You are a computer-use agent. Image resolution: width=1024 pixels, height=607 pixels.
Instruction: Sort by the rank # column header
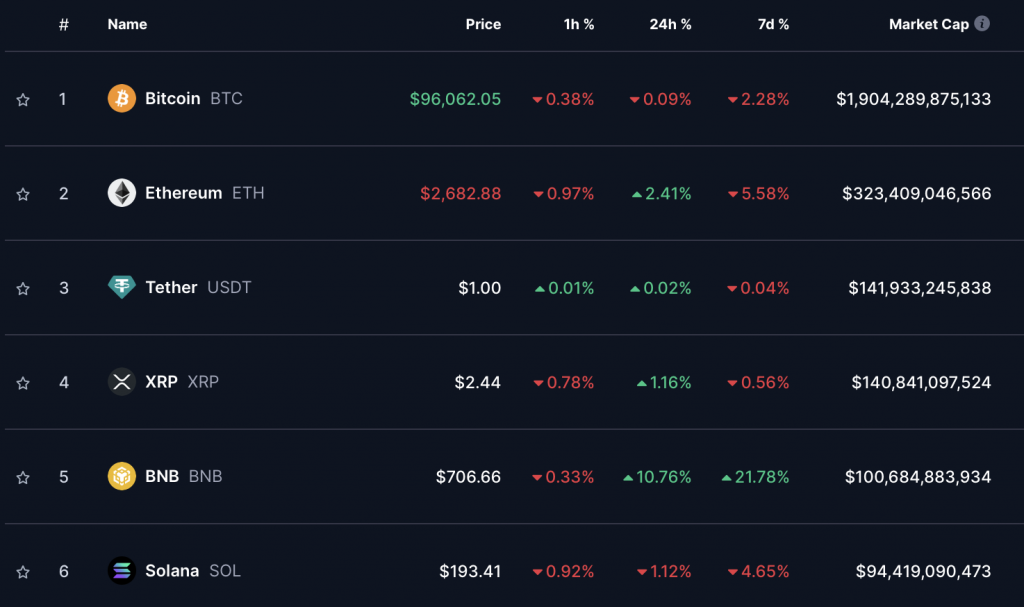point(63,24)
